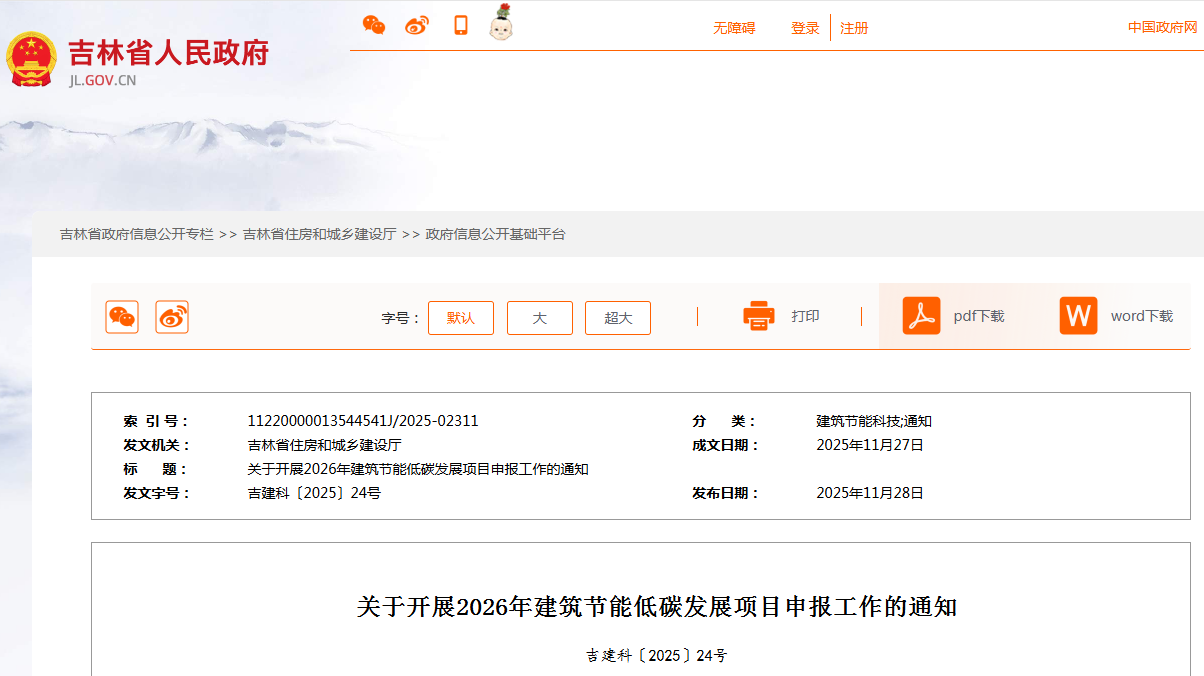Share via WeChat icon in article toolbar

(x=123, y=317)
